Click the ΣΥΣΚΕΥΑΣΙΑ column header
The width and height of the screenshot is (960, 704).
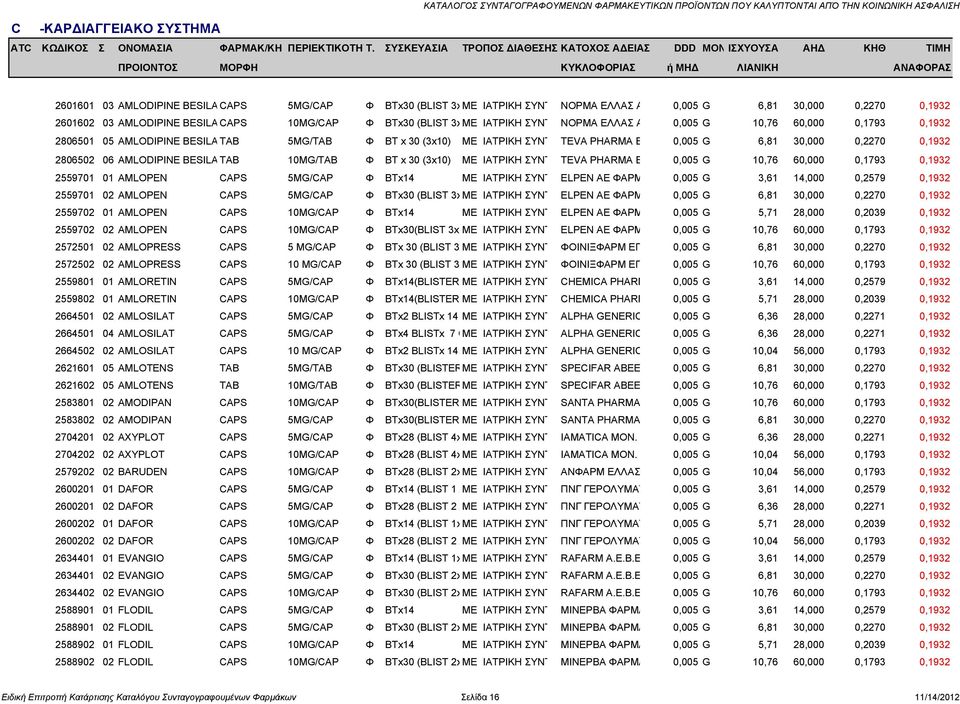(416, 48)
